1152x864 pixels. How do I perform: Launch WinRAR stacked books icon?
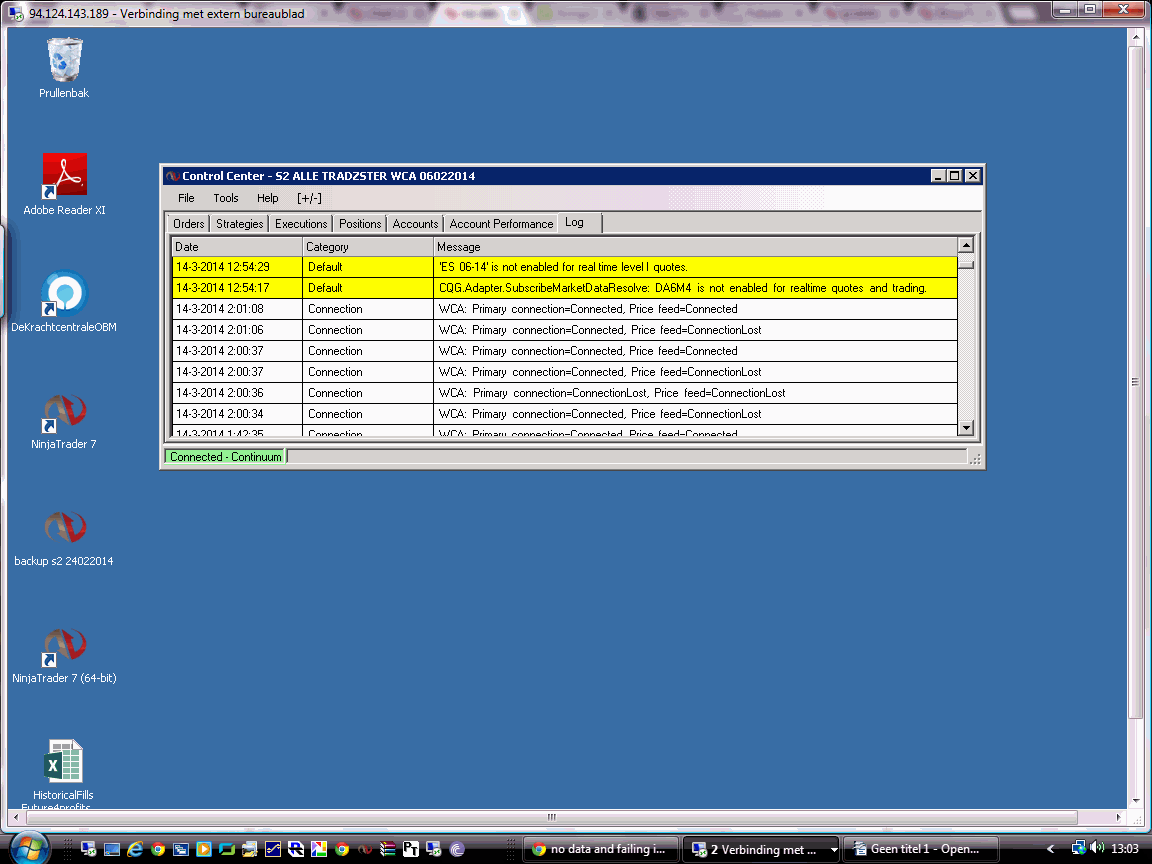pyautogui.click(x=388, y=849)
